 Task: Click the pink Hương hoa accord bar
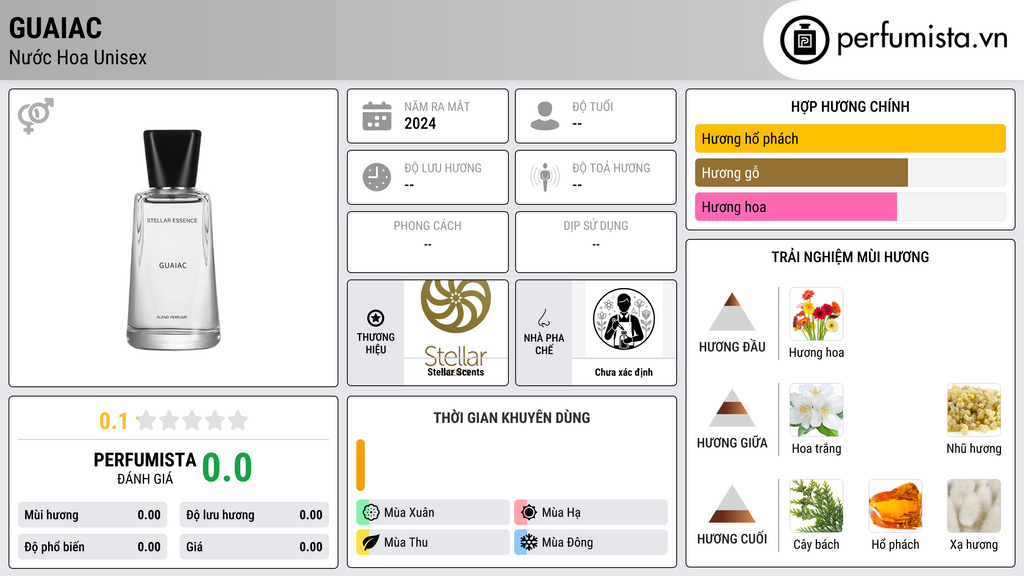point(796,206)
